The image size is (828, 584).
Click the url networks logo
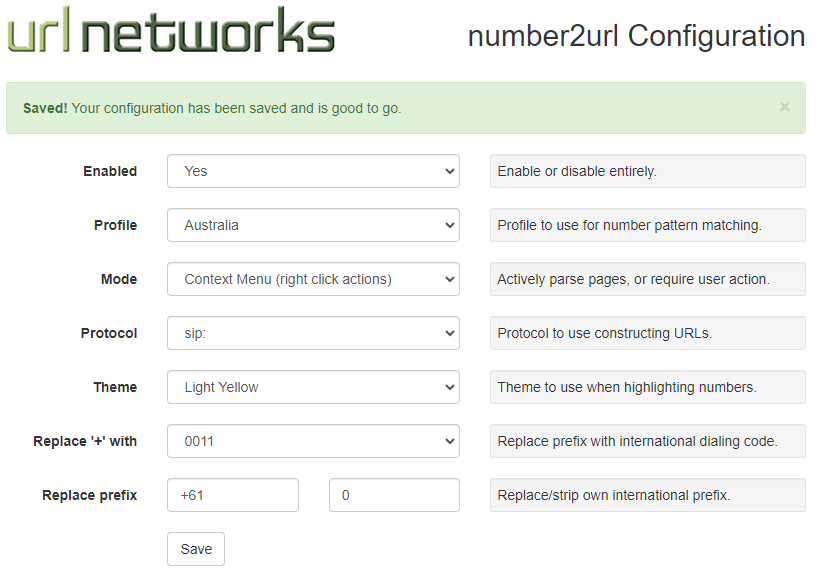tap(171, 30)
